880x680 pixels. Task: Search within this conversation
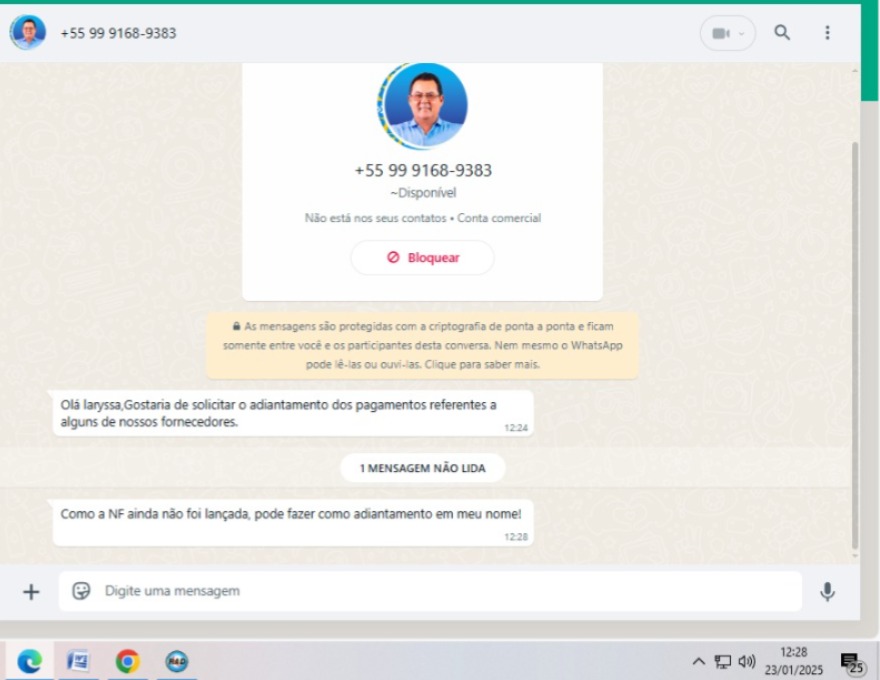pos(782,33)
